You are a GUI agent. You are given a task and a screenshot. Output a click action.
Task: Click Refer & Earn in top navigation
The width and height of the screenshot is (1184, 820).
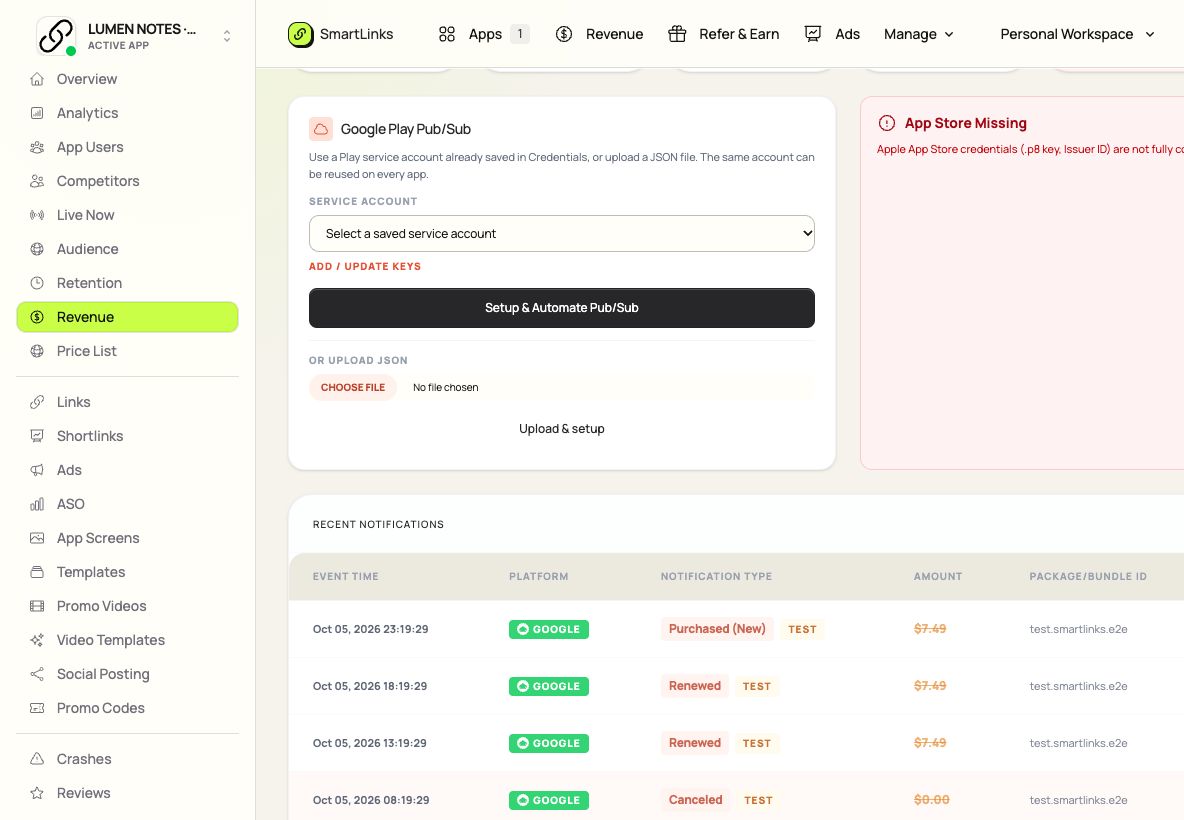[739, 35]
